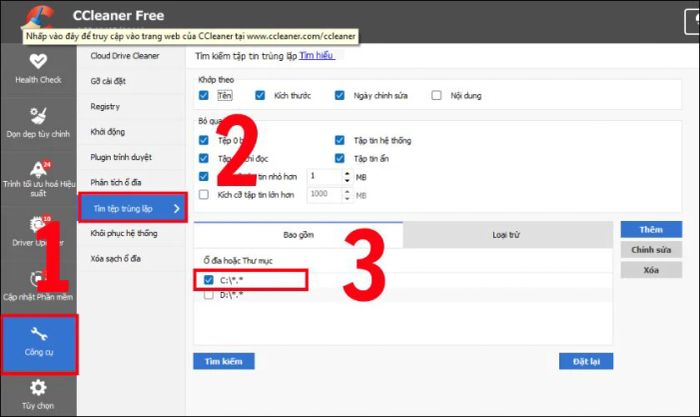Open Dọn dẹp tùy chỉnh cleaner
This screenshot has width=700, height=417.
click(x=38, y=123)
